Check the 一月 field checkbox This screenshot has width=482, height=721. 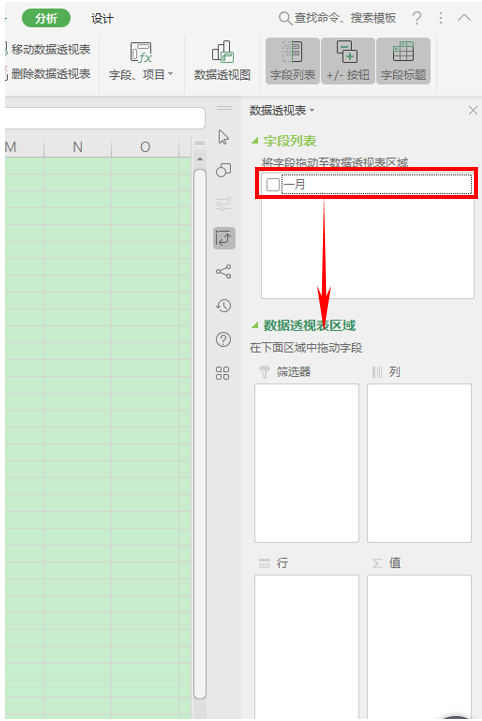point(273,184)
